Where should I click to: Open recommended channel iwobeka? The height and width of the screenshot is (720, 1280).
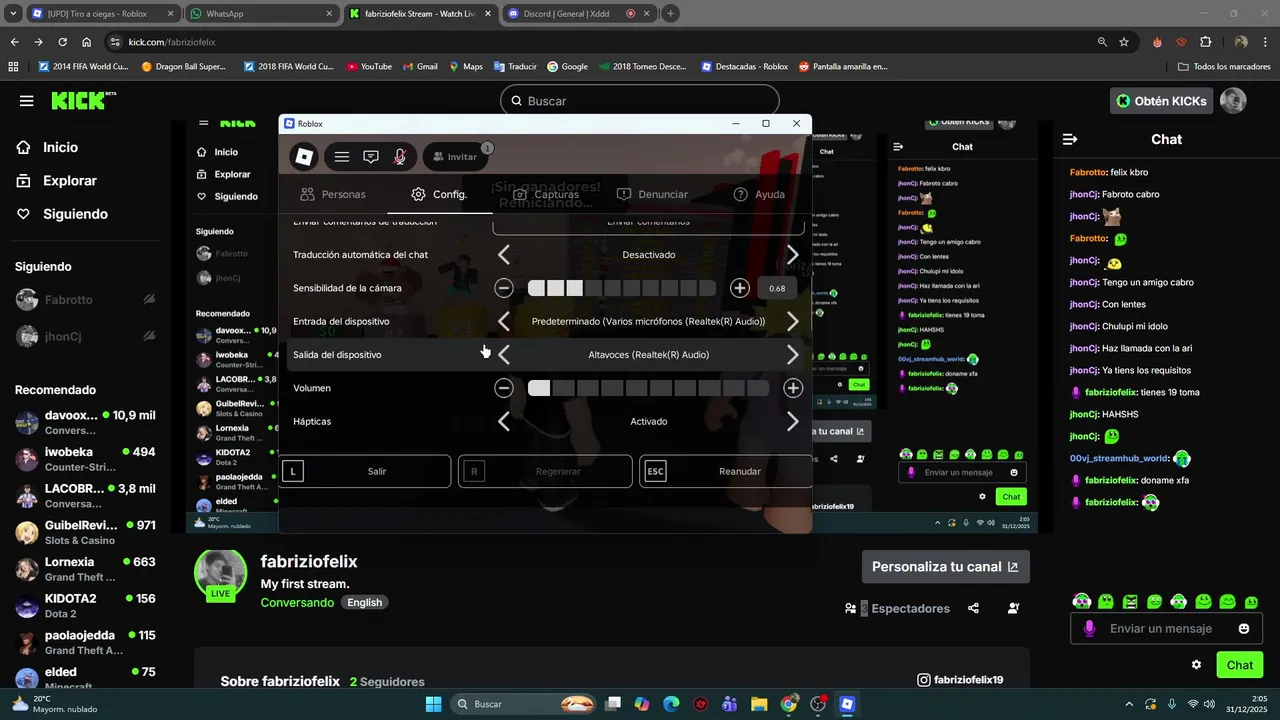(85, 459)
